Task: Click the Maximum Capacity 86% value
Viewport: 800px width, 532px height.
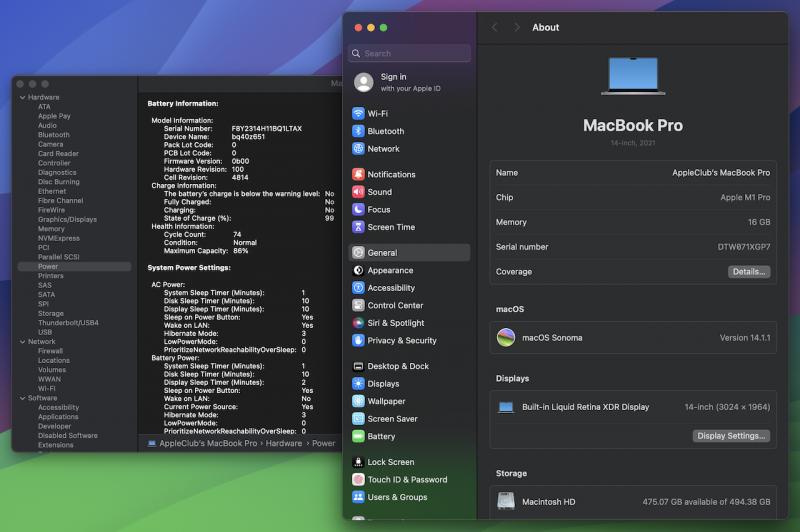Action: point(240,251)
